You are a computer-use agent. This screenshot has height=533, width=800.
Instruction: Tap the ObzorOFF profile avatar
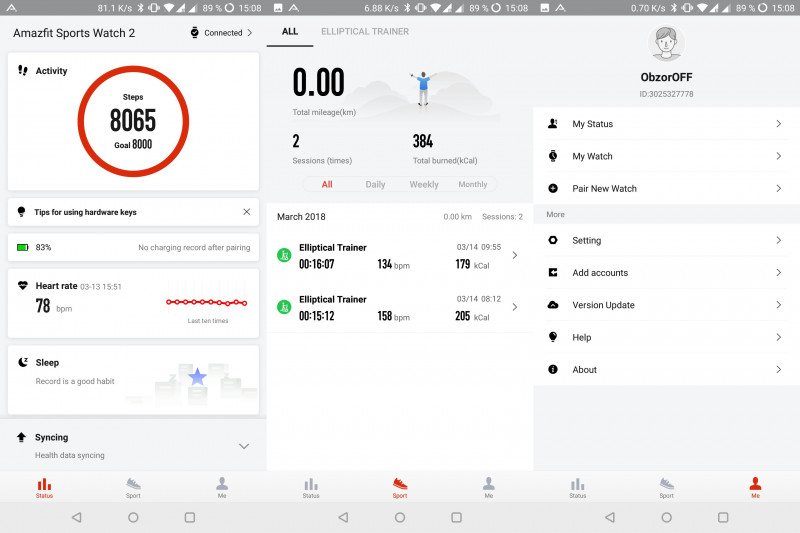[x=666, y=43]
